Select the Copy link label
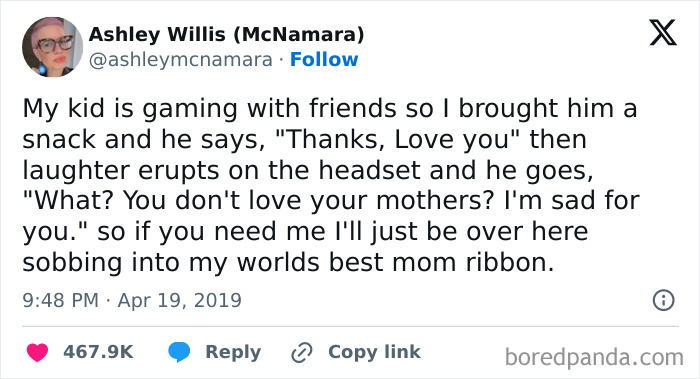This screenshot has height=379, width=700. 374,352
